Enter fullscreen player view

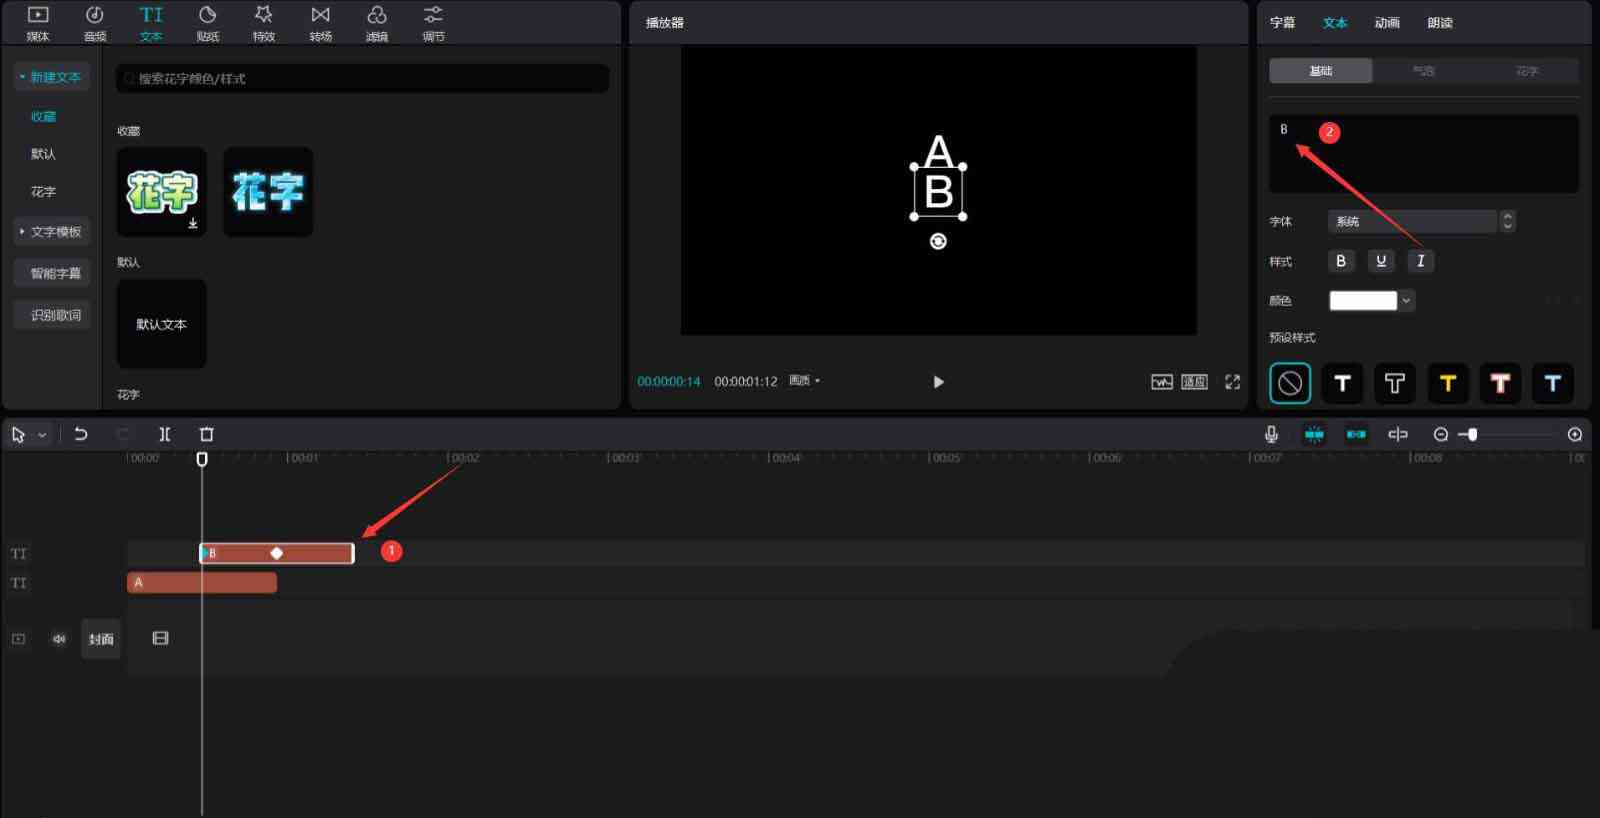click(1233, 382)
